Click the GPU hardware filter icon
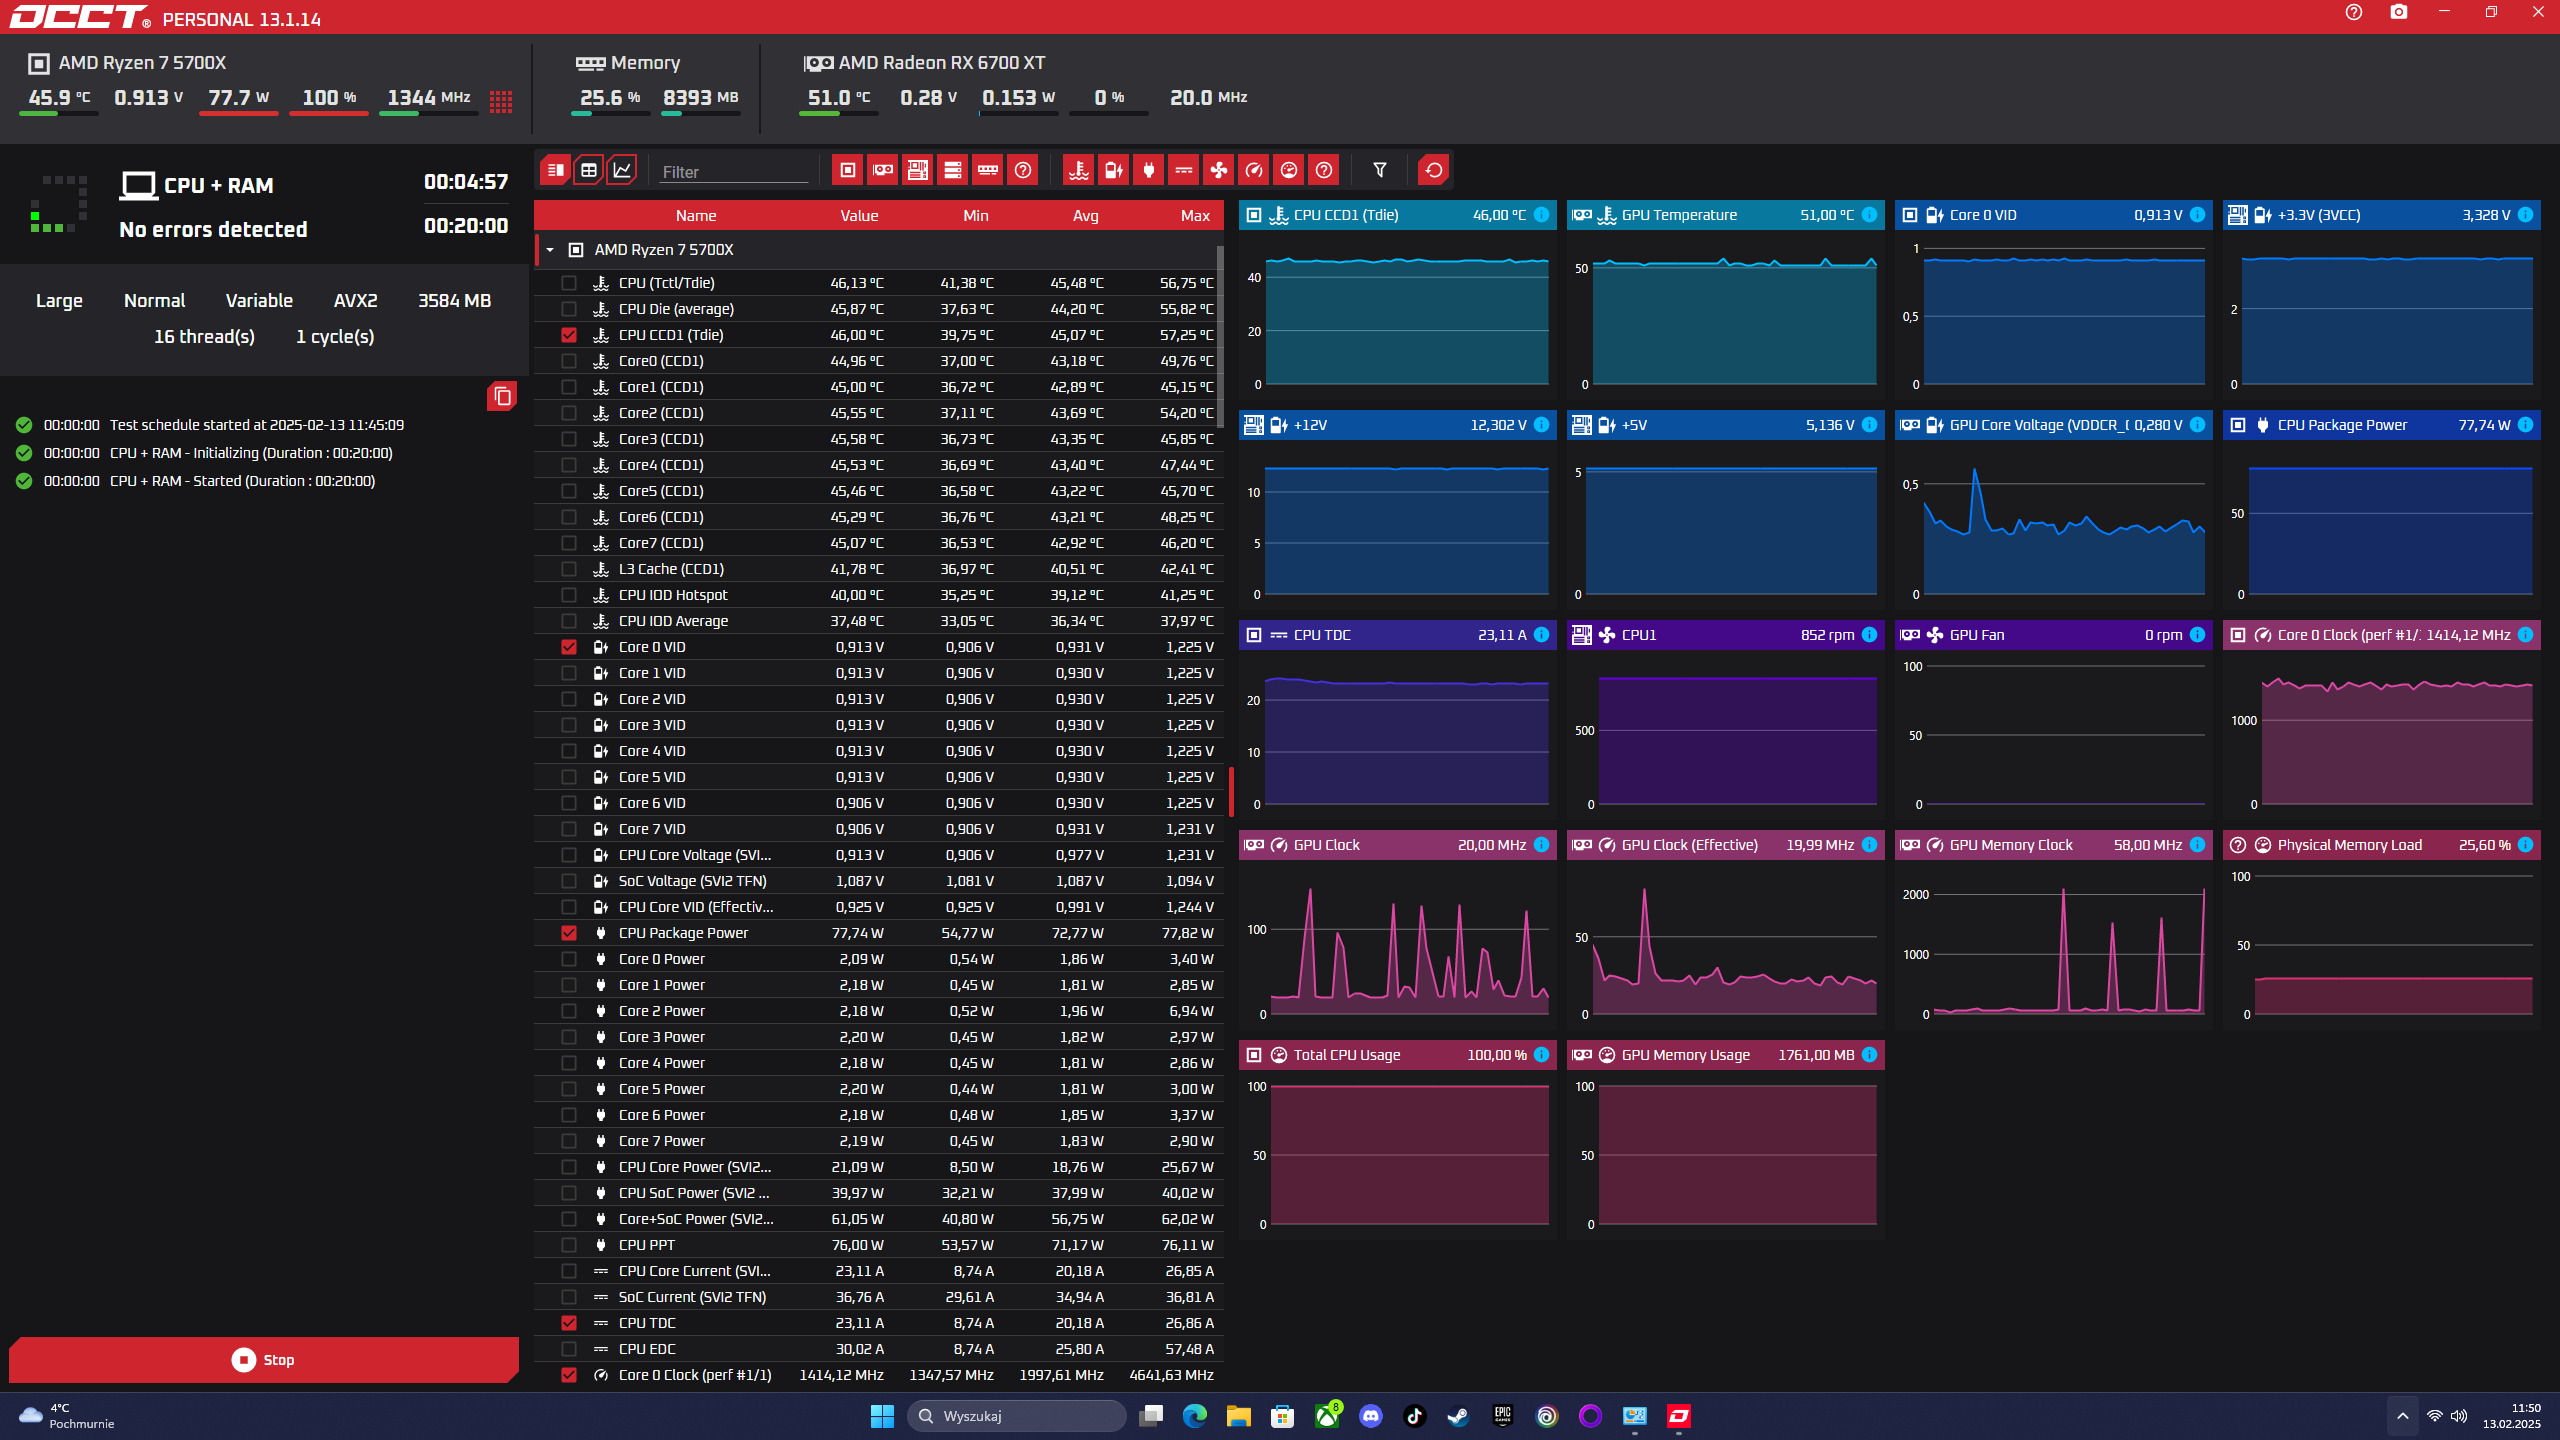2560x1440 pixels. (x=882, y=170)
